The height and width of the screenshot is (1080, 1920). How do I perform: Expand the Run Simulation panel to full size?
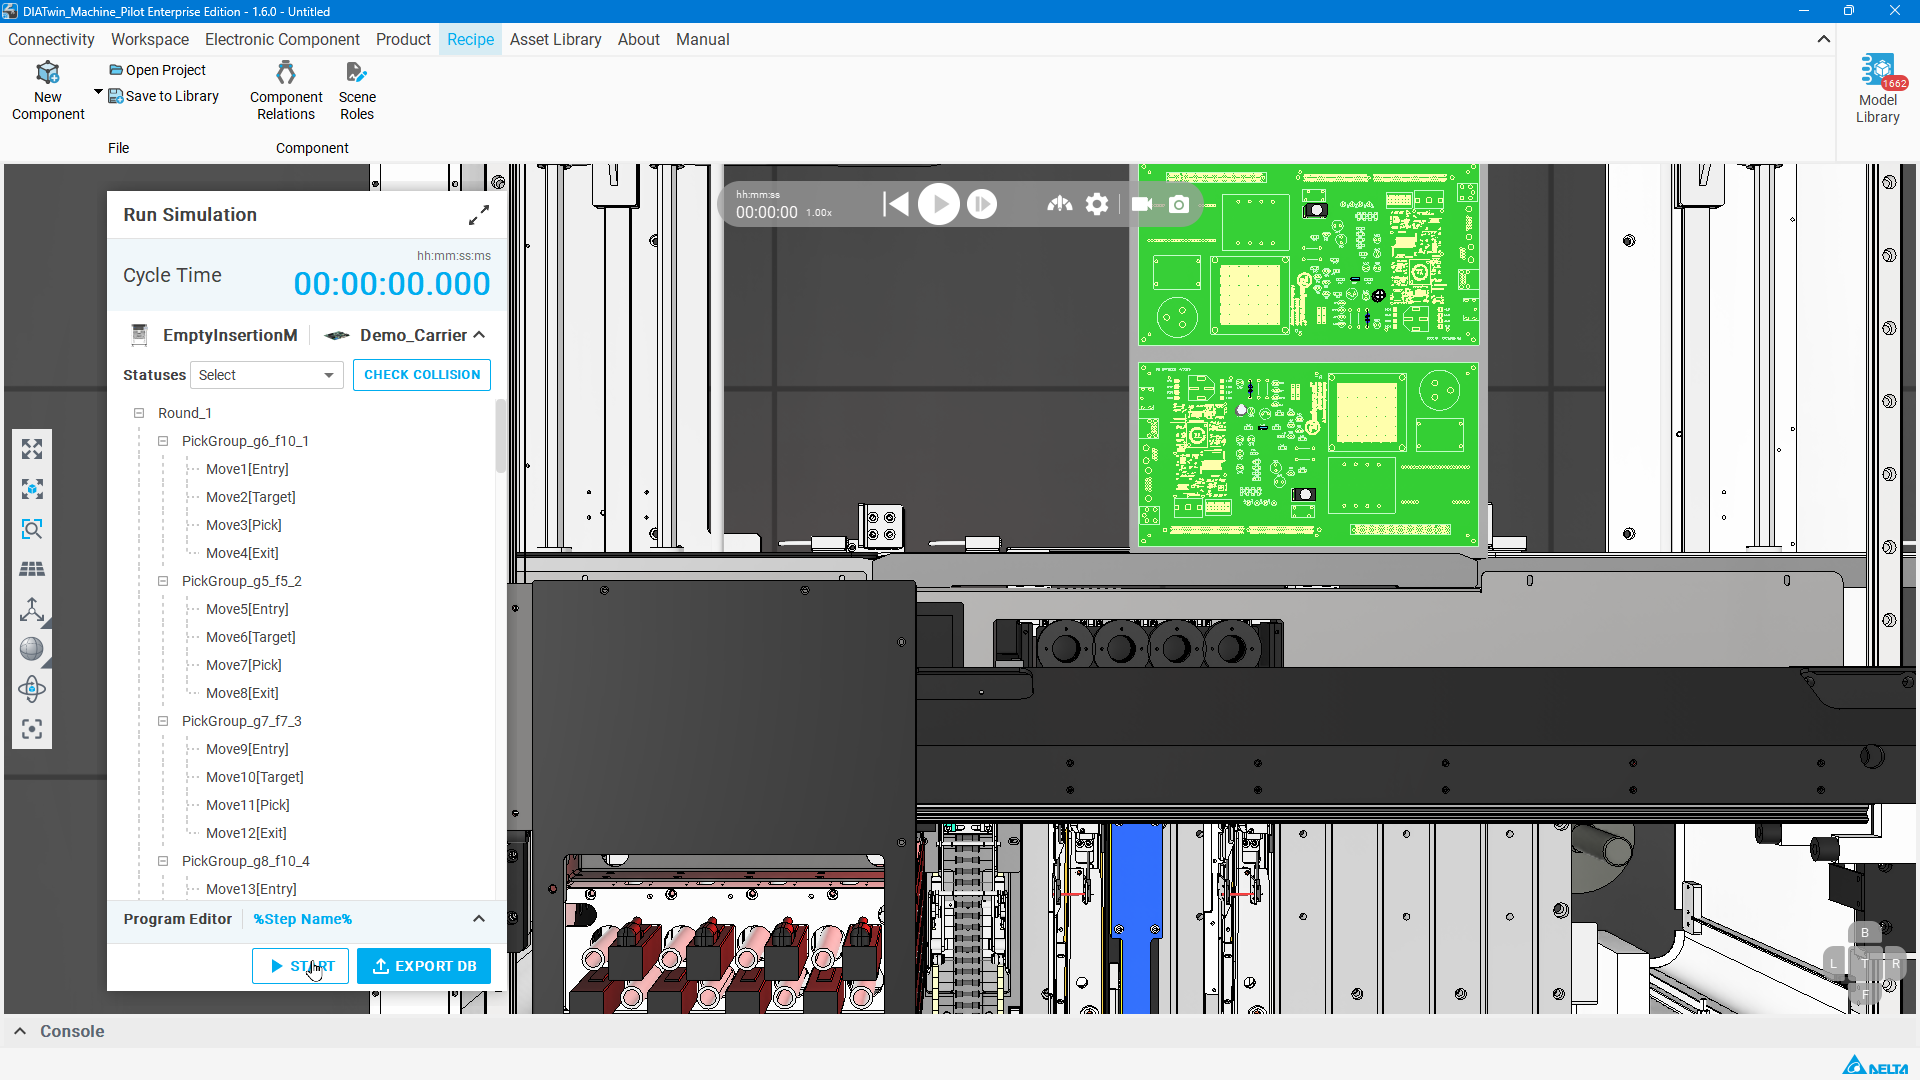pyautogui.click(x=479, y=215)
